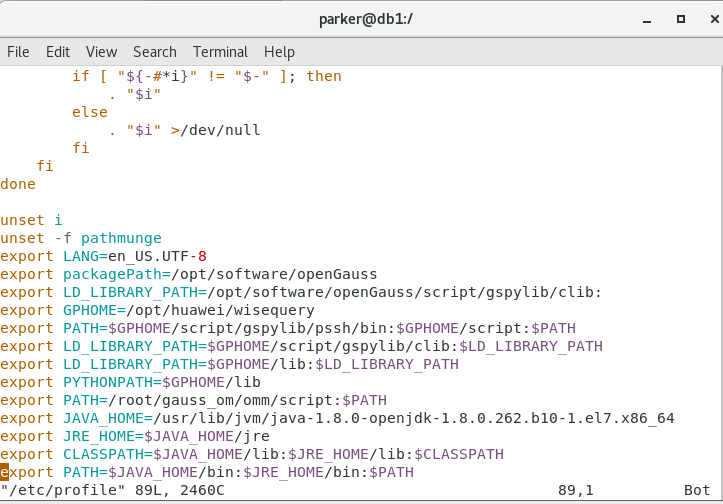Click the 'Bot' scroll position indicator
The image size is (723, 504).
tap(697, 490)
